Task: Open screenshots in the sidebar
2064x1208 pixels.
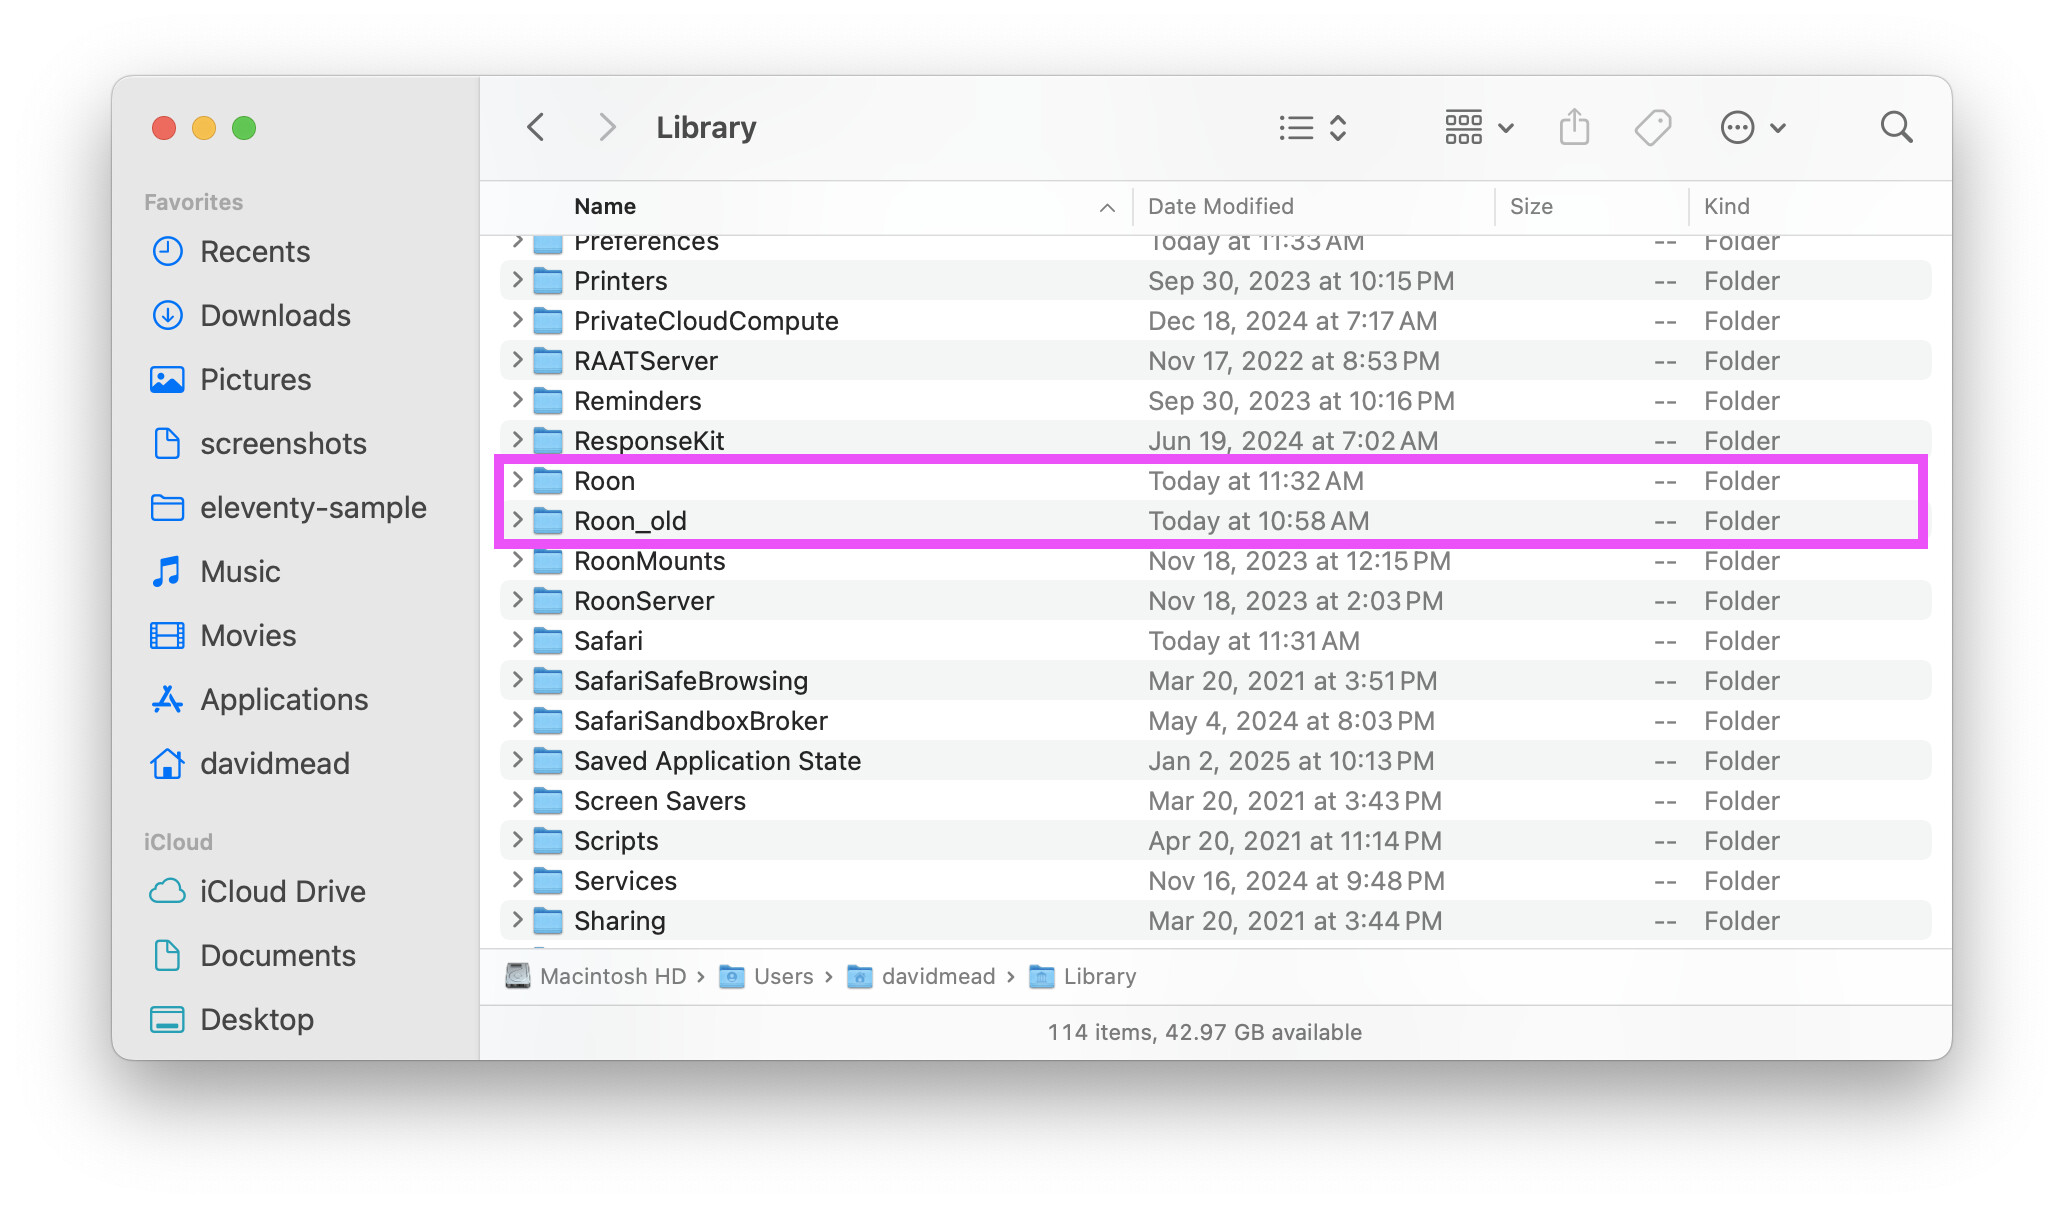Action: coord(258,443)
